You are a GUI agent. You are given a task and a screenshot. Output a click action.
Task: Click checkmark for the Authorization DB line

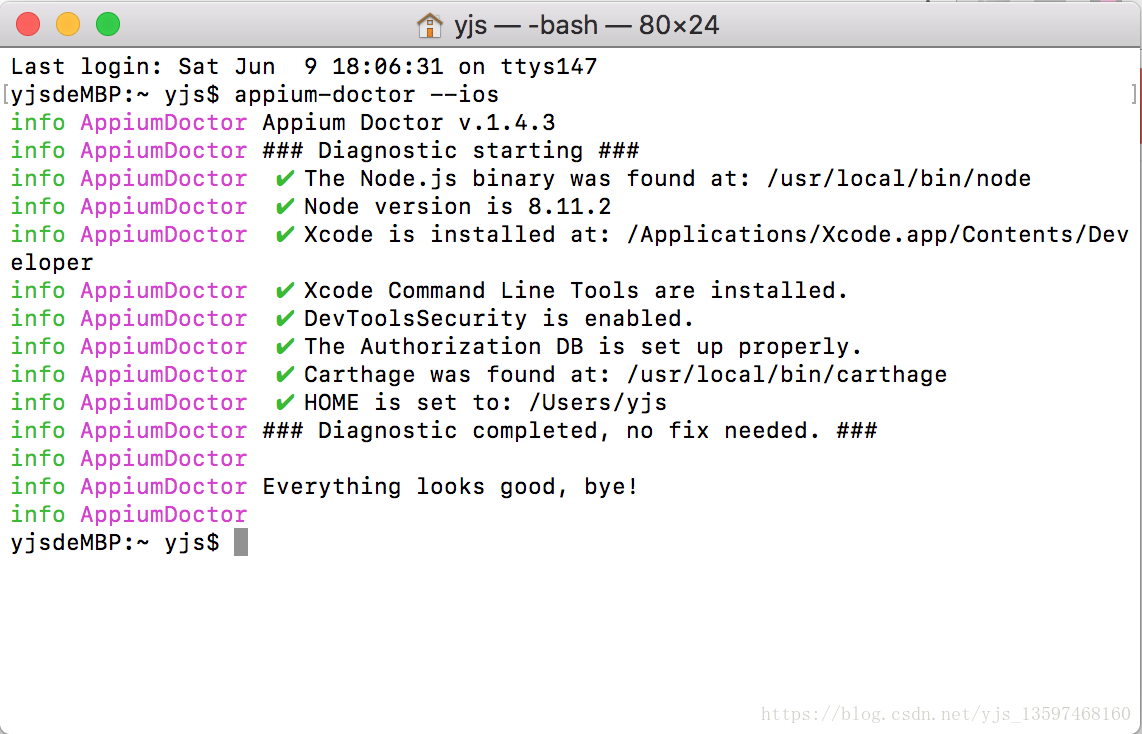point(285,347)
